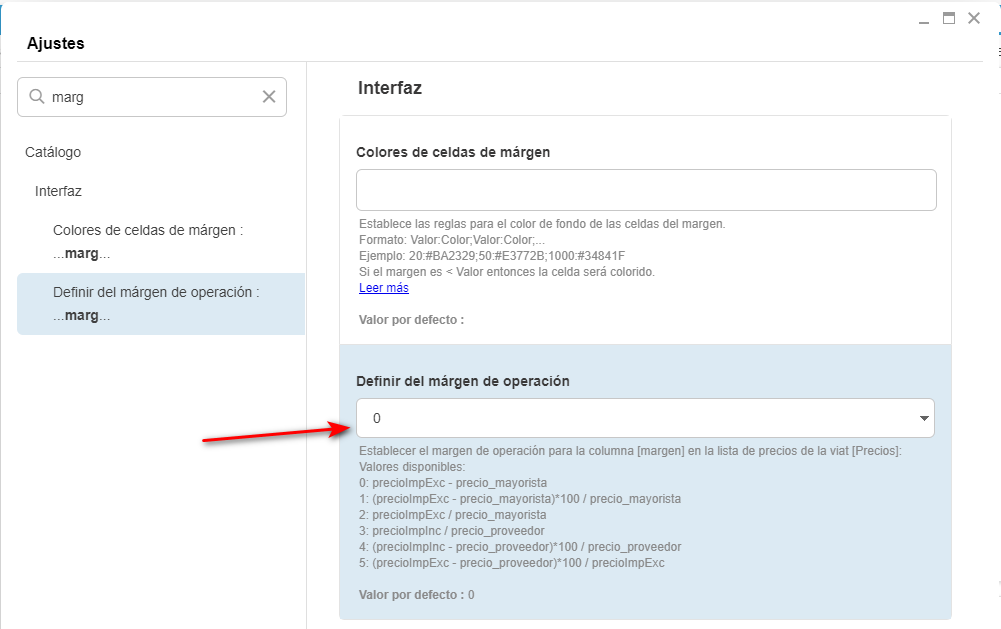The image size is (1001, 629).
Task: Click the empty margin cell colors input
Action: (645, 190)
